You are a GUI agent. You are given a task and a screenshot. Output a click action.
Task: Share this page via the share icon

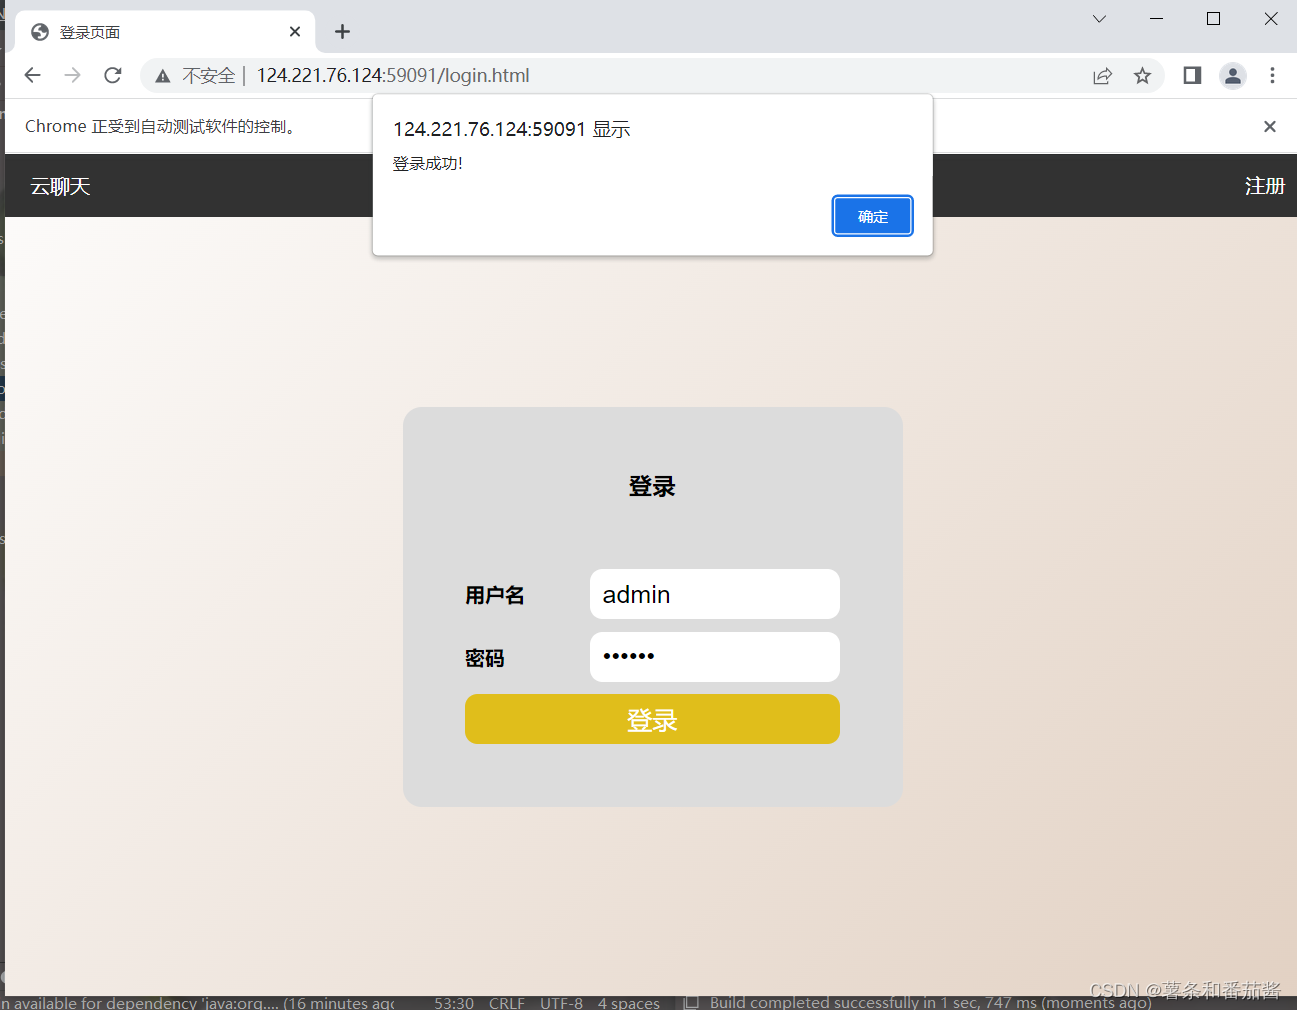click(x=1102, y=76)
